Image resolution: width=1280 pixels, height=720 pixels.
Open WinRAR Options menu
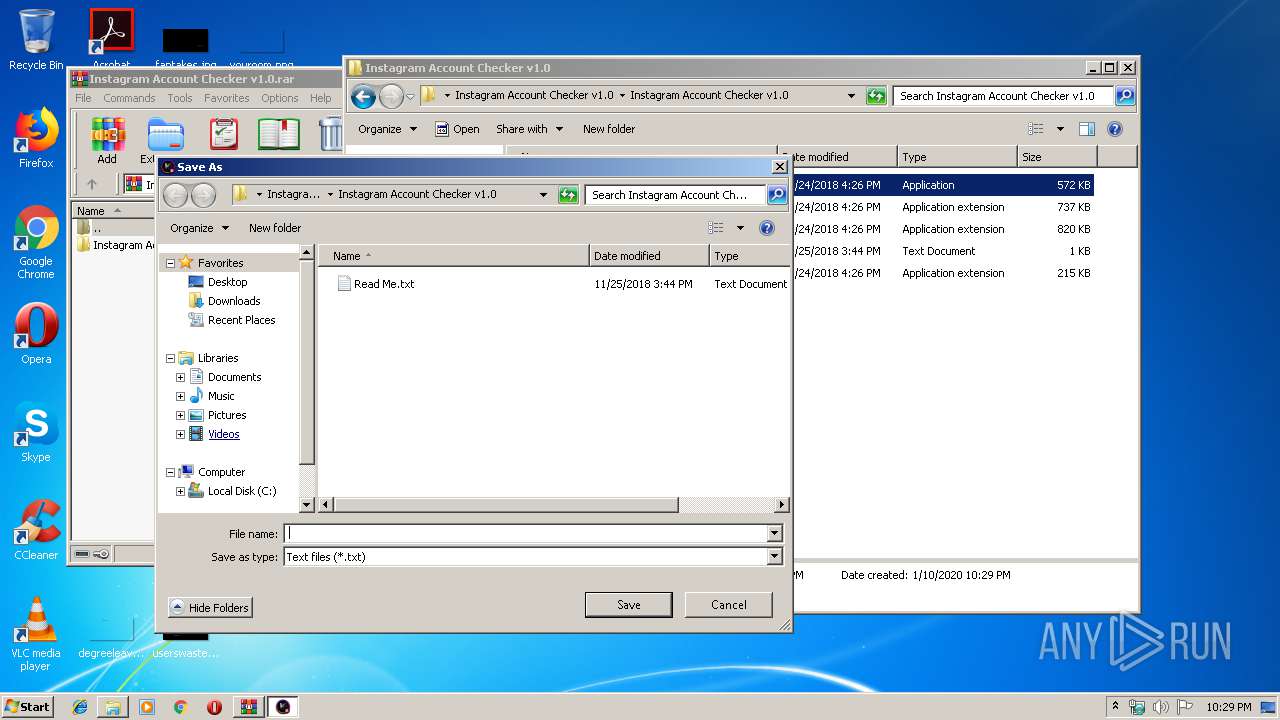tap(280, 98)
